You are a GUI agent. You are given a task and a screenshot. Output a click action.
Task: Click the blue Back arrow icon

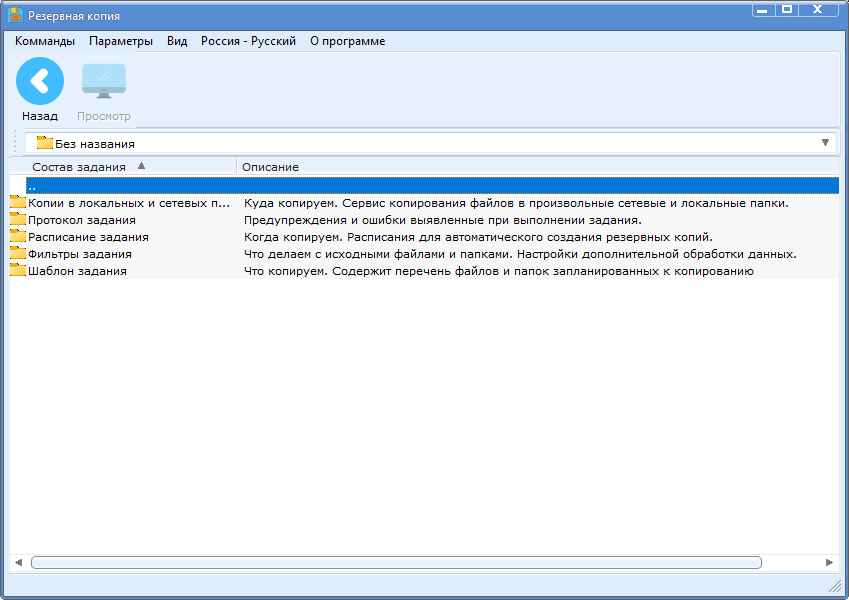point(40,81)
